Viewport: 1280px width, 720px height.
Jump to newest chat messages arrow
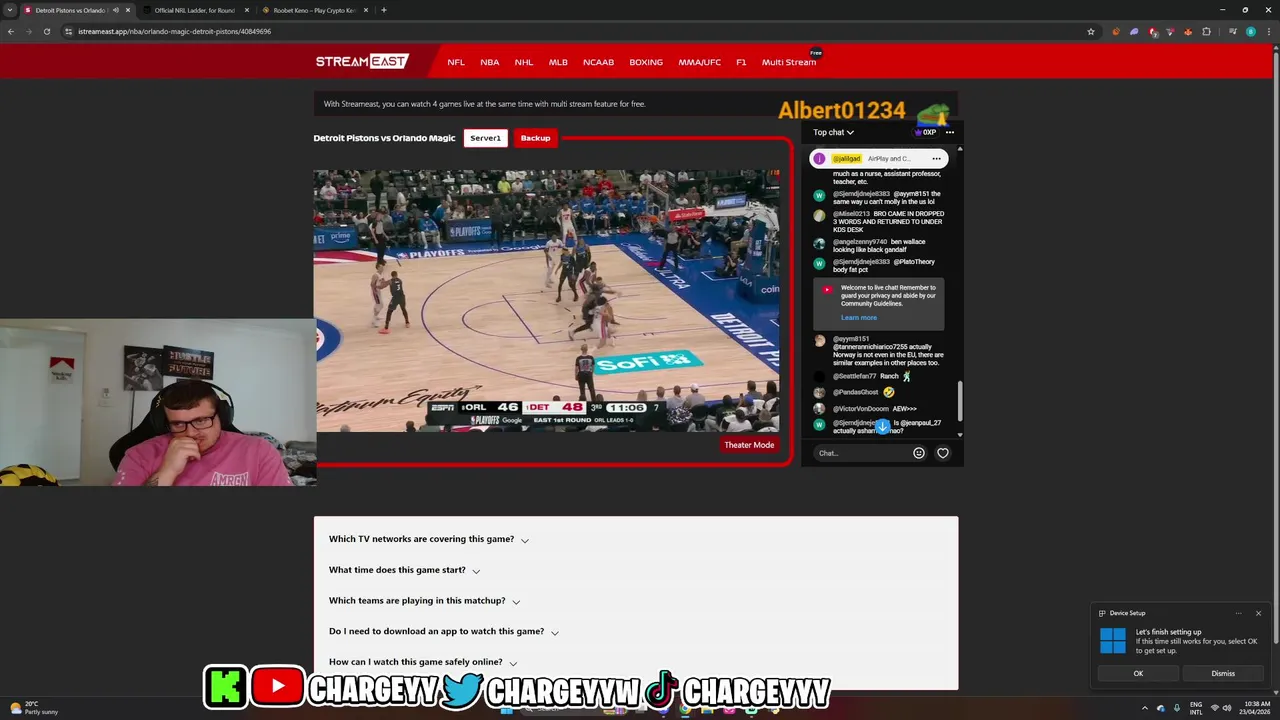[882, 426]
